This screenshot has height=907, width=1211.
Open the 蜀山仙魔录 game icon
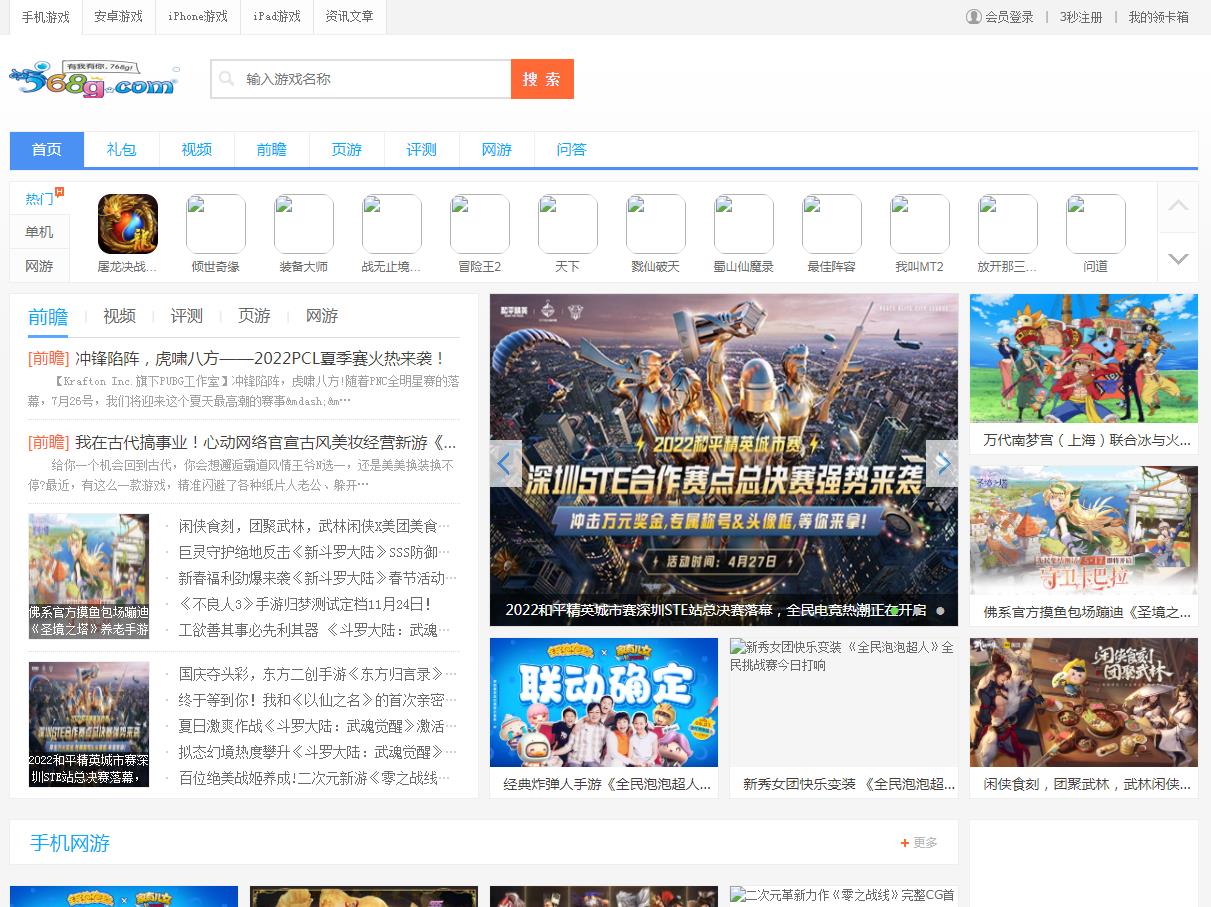coord(744,224)
